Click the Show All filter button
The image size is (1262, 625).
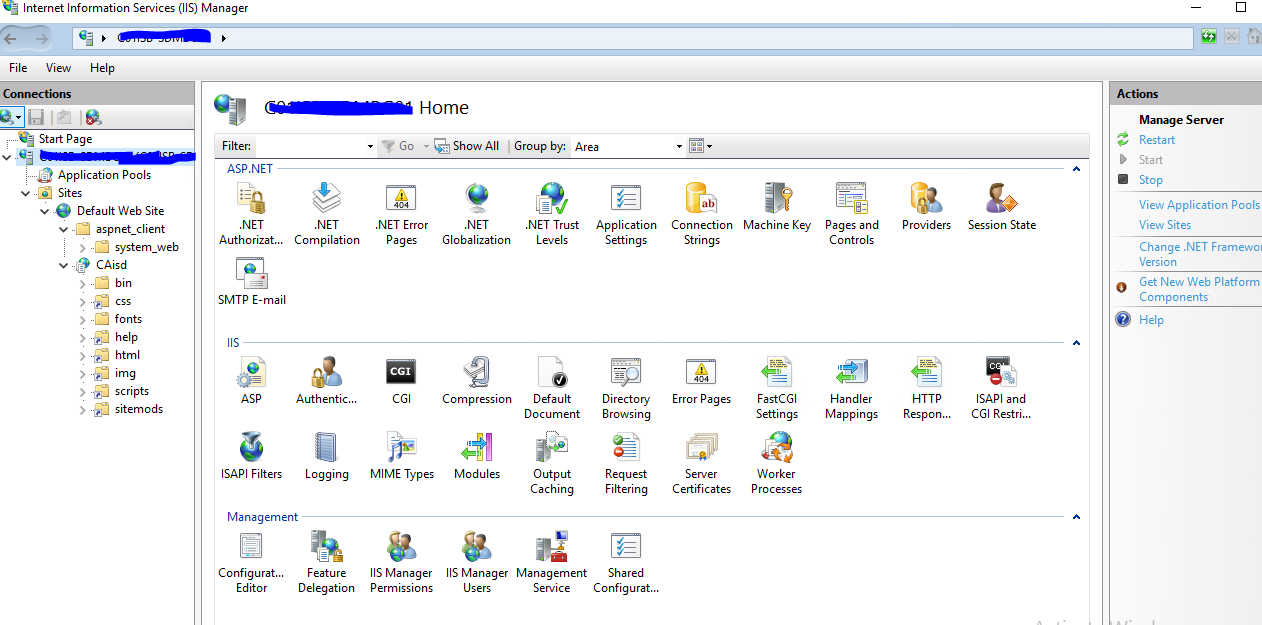[x=466, y=146]
